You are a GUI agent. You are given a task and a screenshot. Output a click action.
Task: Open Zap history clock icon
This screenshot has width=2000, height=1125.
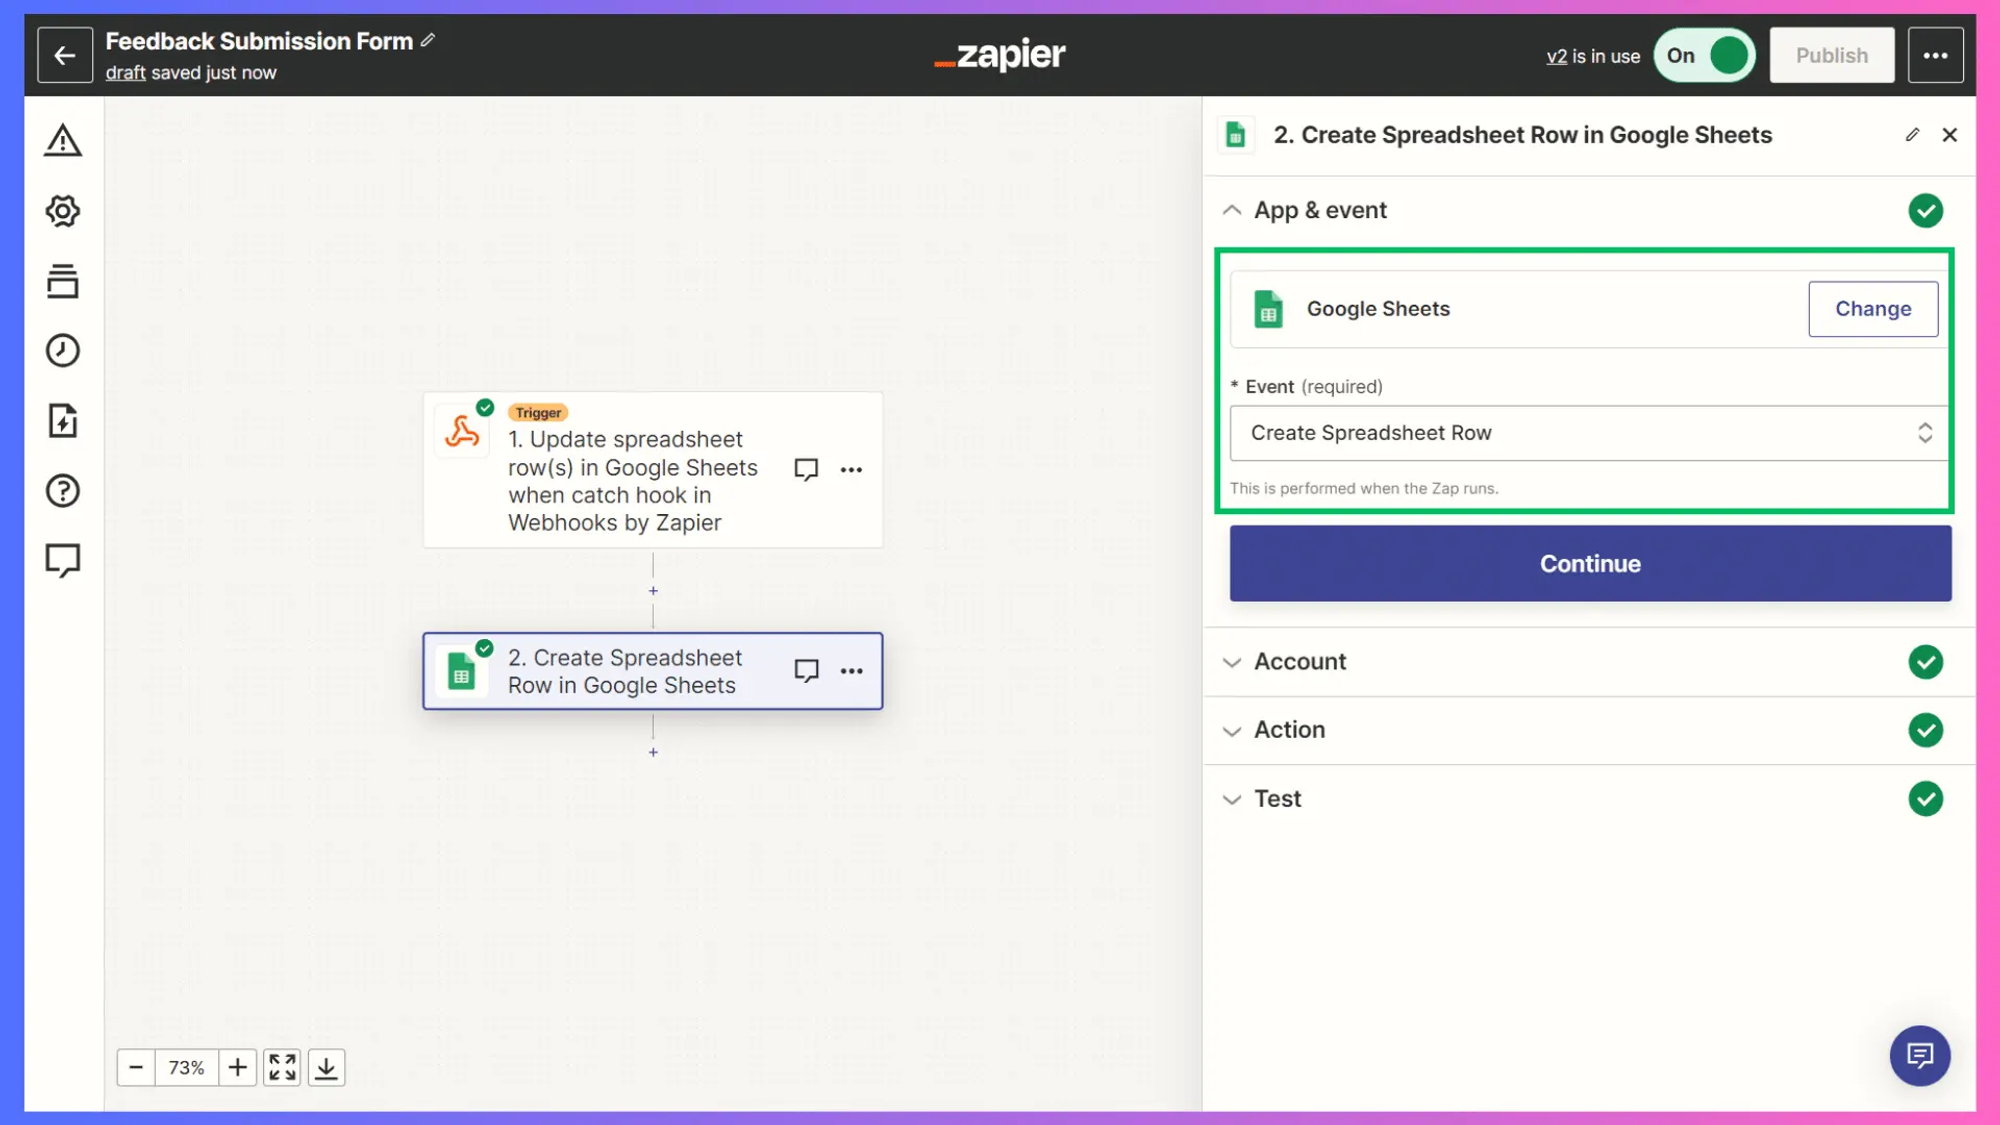coord(63,351)
